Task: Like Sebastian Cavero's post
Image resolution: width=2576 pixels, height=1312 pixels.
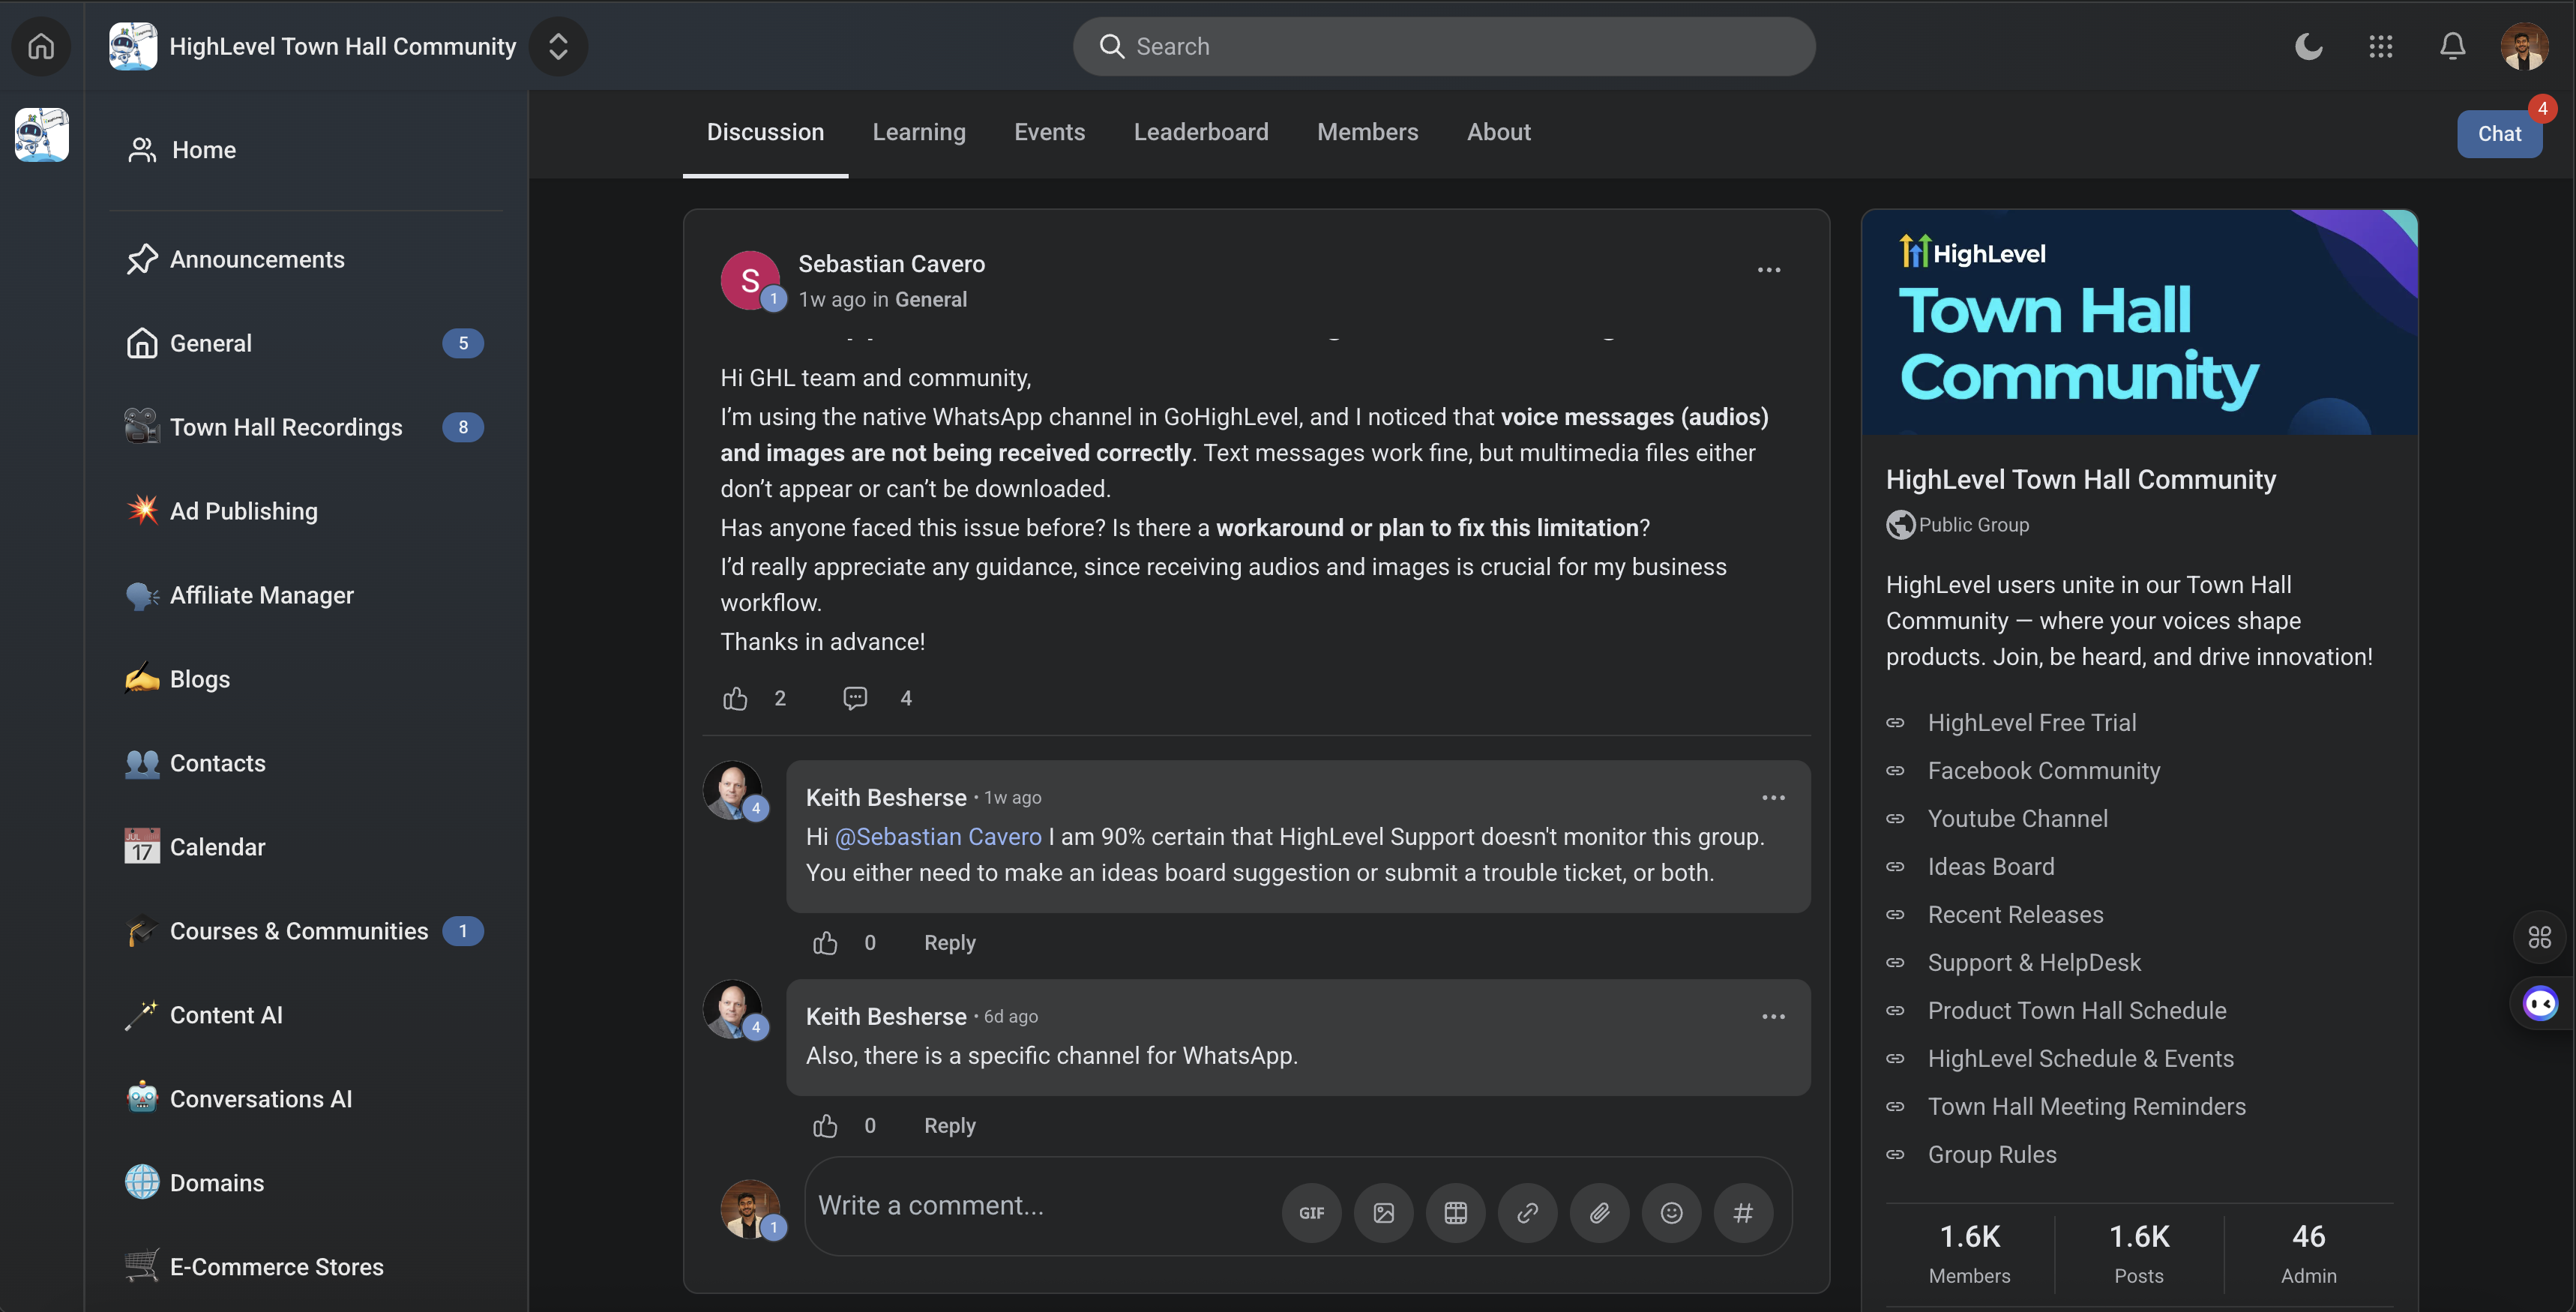Action: pyautogui.click(x=735, y=698)
